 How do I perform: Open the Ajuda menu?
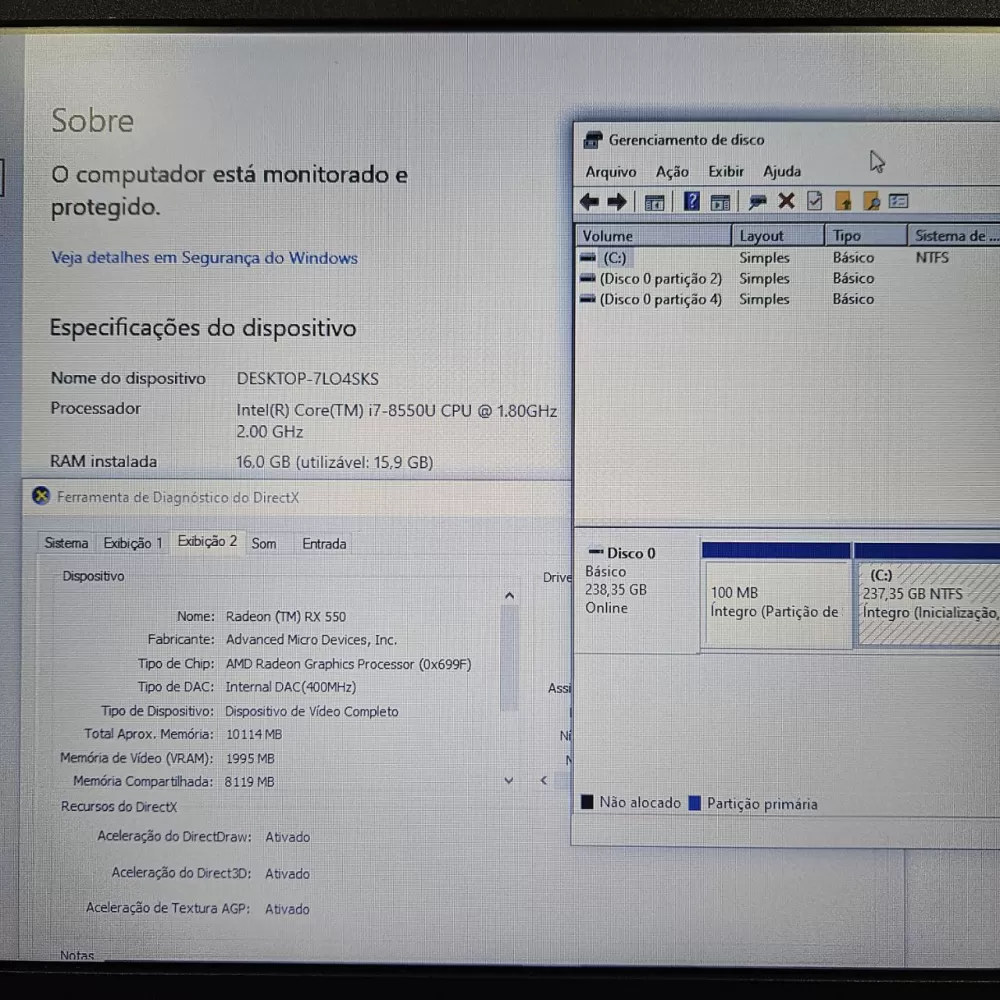point(782,172)
